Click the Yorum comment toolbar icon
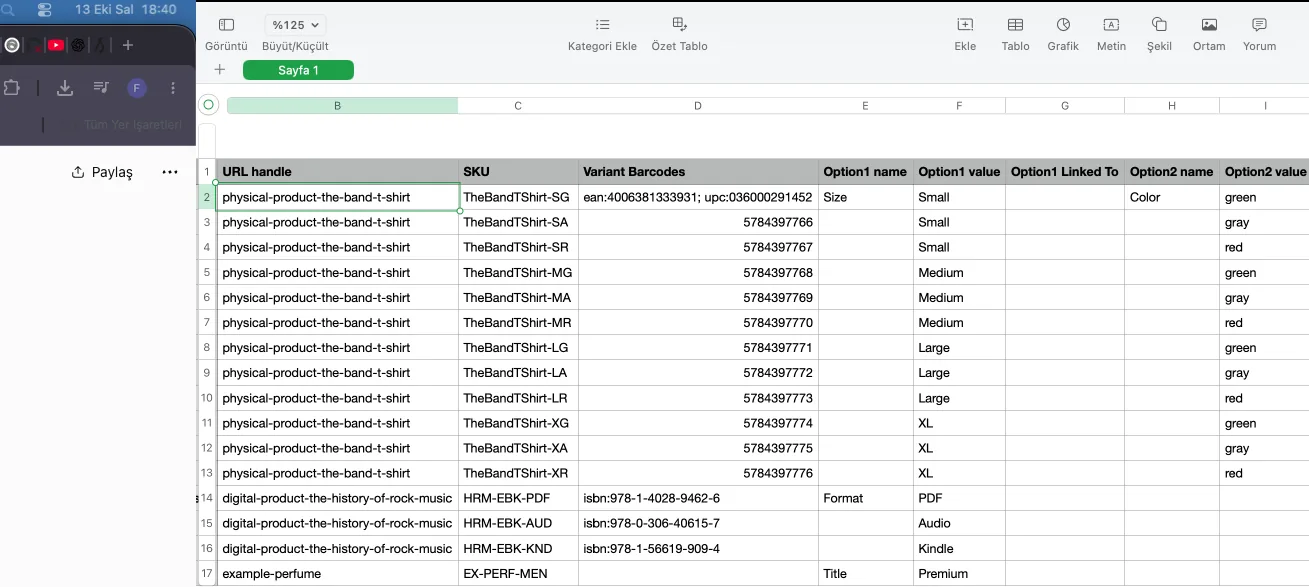The width and height of the screenshot is (1309, 587). coord(1259,25)
